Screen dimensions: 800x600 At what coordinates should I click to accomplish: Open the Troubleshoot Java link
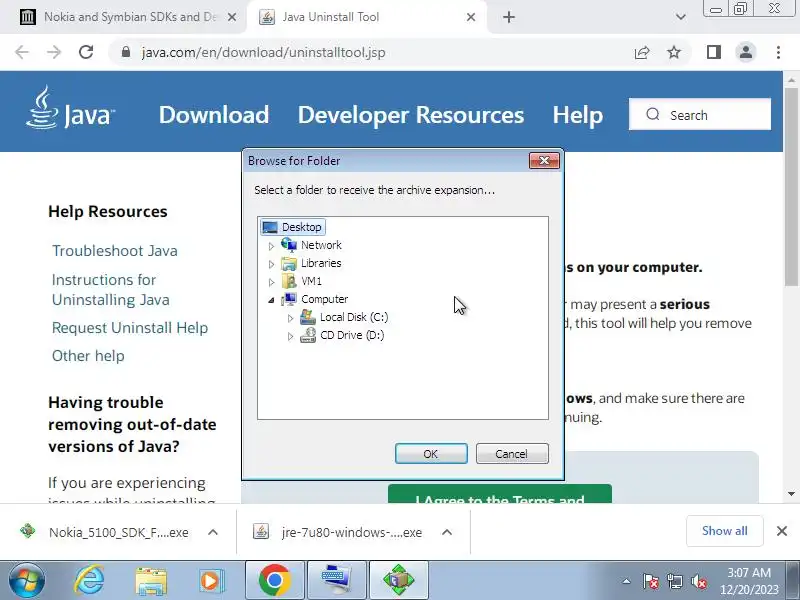click(115, 251)
